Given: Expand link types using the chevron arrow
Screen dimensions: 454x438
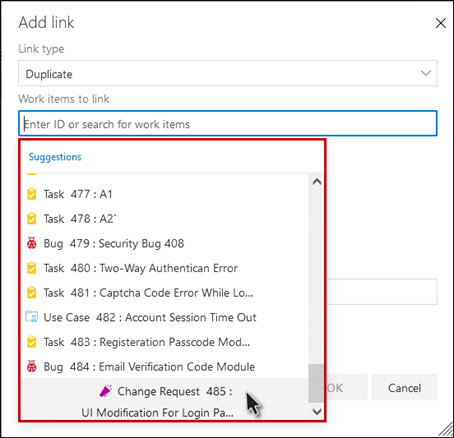Looking at the screenshot, I should [x=426, y=73].
